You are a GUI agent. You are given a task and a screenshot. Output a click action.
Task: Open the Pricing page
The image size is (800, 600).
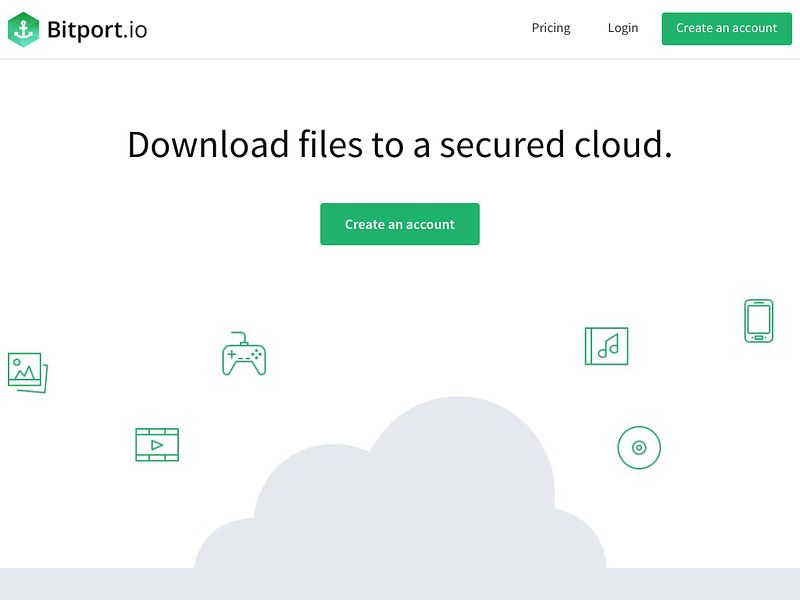(551, 28)
